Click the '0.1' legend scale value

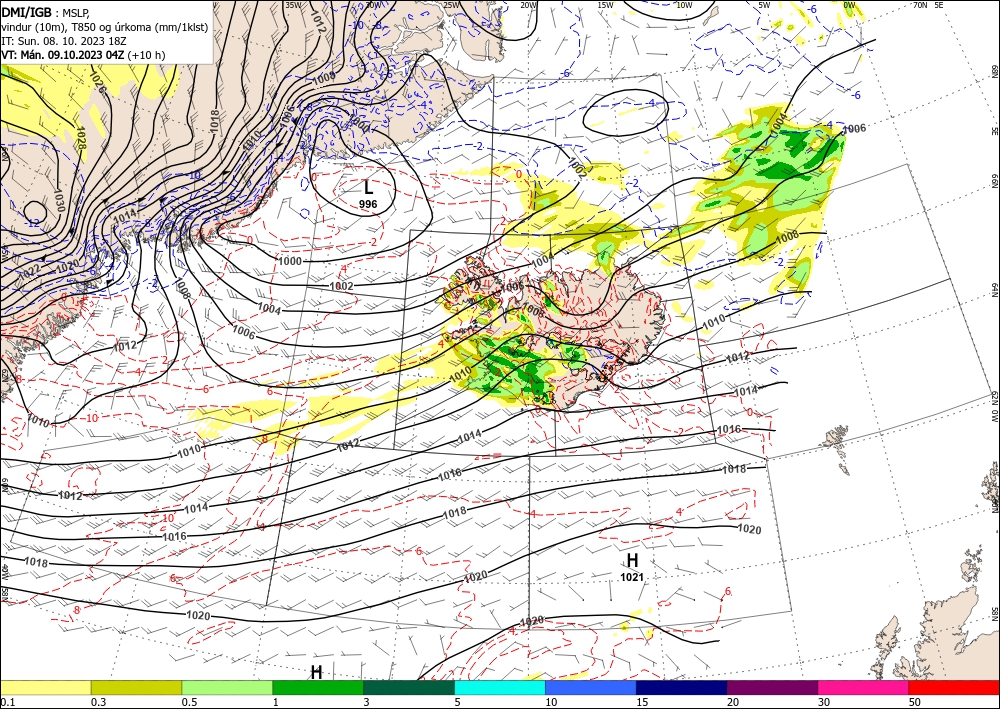click(6, 702)
